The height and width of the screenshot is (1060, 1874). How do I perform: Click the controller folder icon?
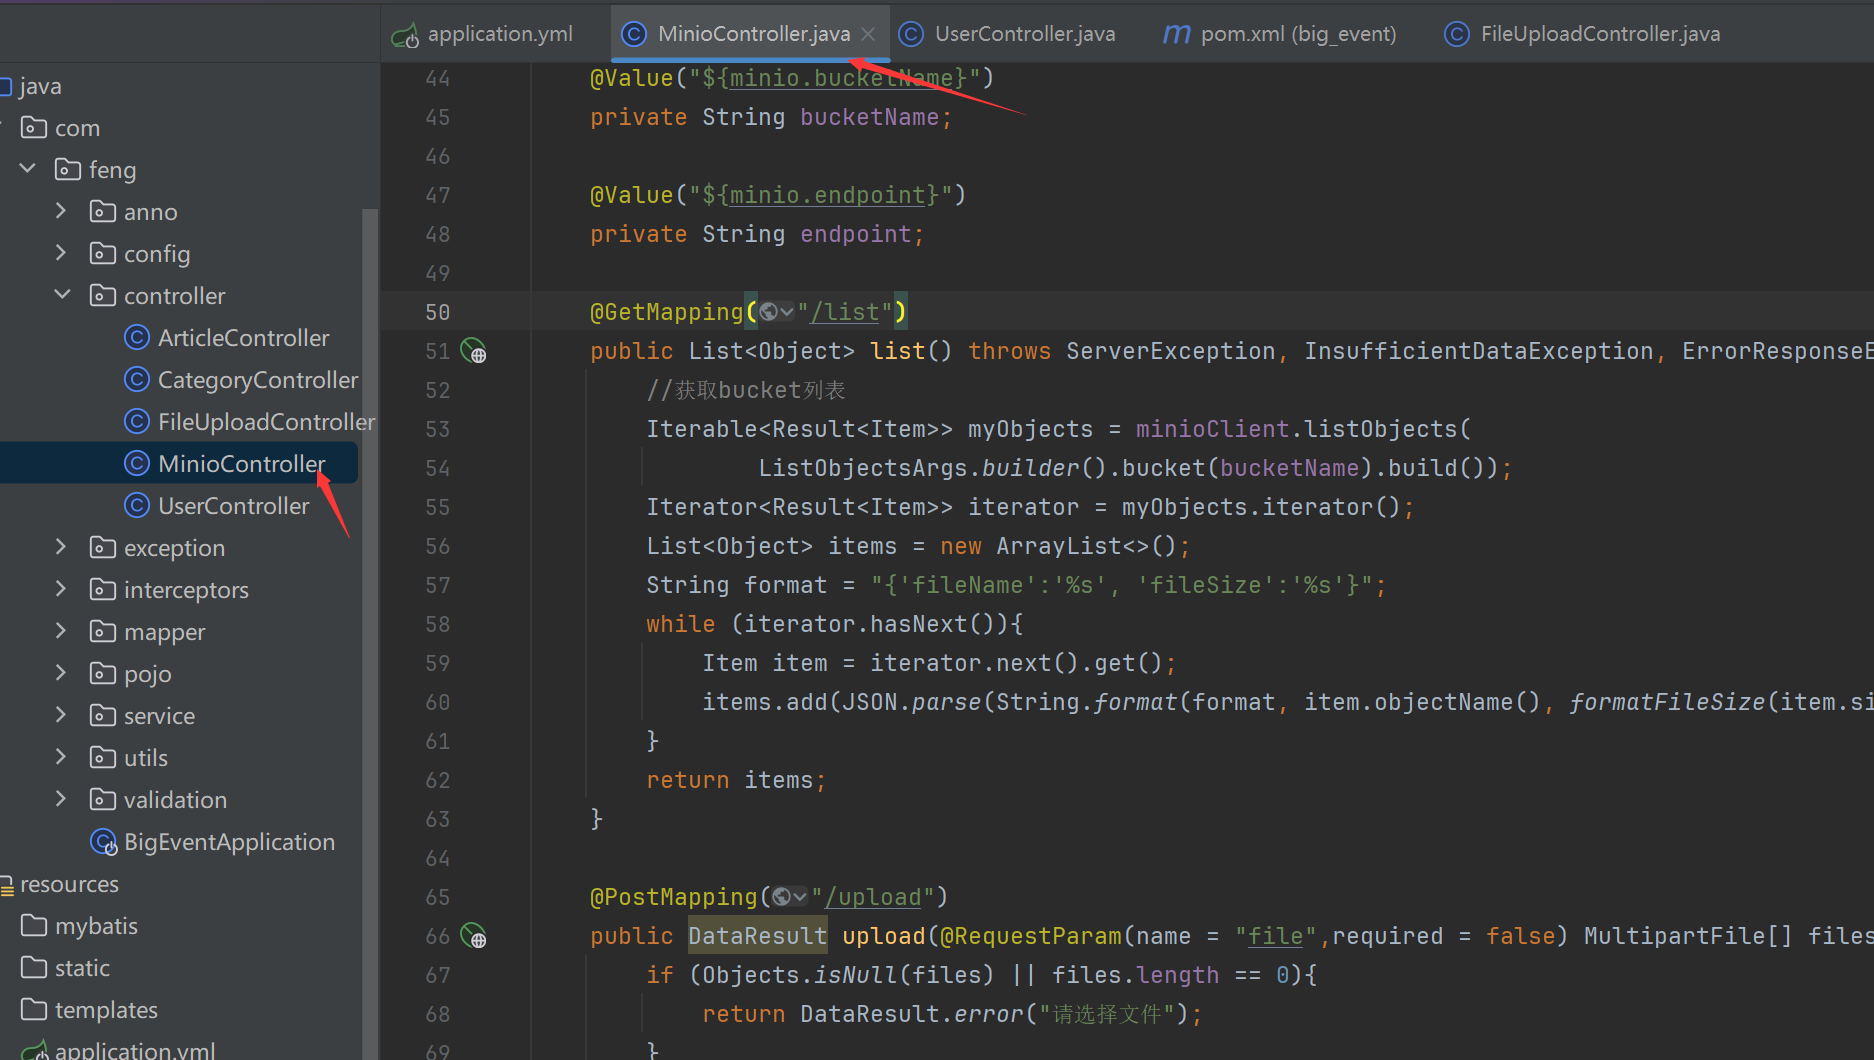pos(102,295)
